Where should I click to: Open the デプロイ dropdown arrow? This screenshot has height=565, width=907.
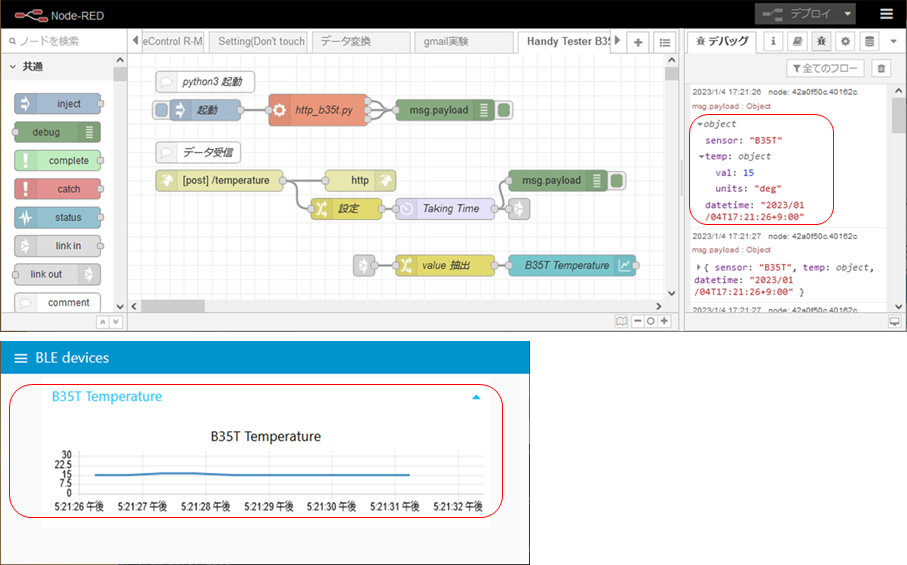848,14
